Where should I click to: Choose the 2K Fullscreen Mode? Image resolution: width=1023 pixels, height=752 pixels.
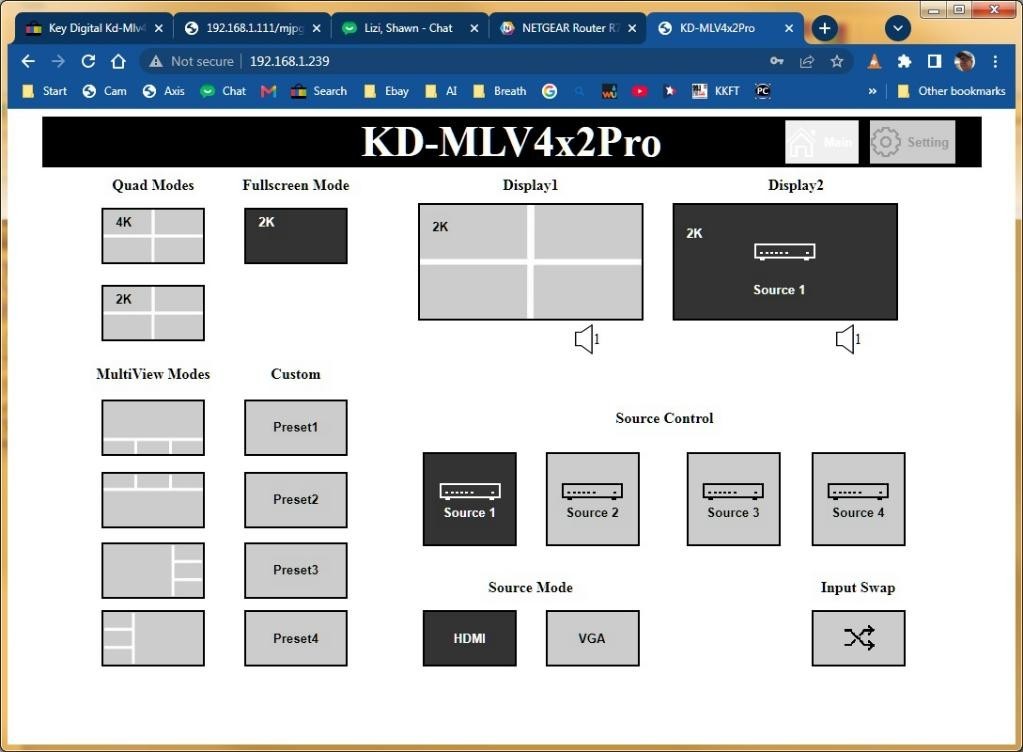[x=296, y=236]
